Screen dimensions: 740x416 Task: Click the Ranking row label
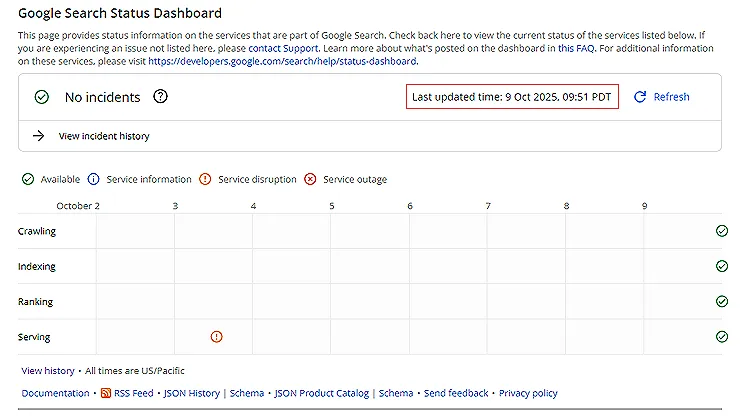click(35, 302)
